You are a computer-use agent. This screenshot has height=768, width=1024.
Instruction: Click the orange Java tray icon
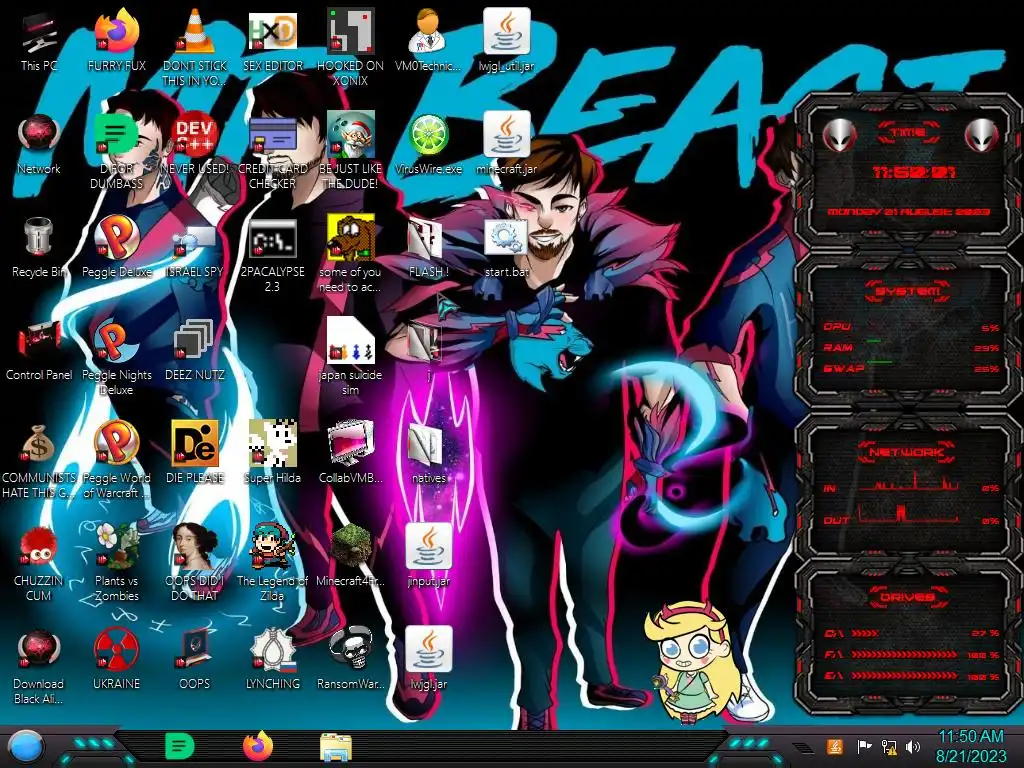coord(835,746)
